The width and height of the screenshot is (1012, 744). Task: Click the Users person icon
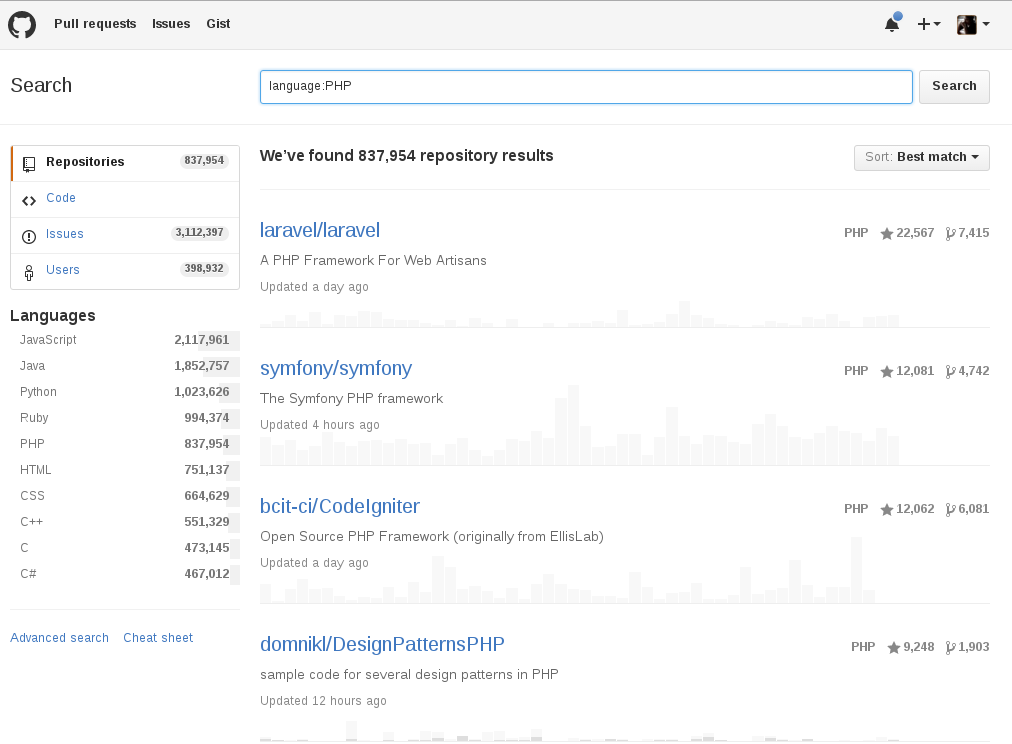coord(28,273)
